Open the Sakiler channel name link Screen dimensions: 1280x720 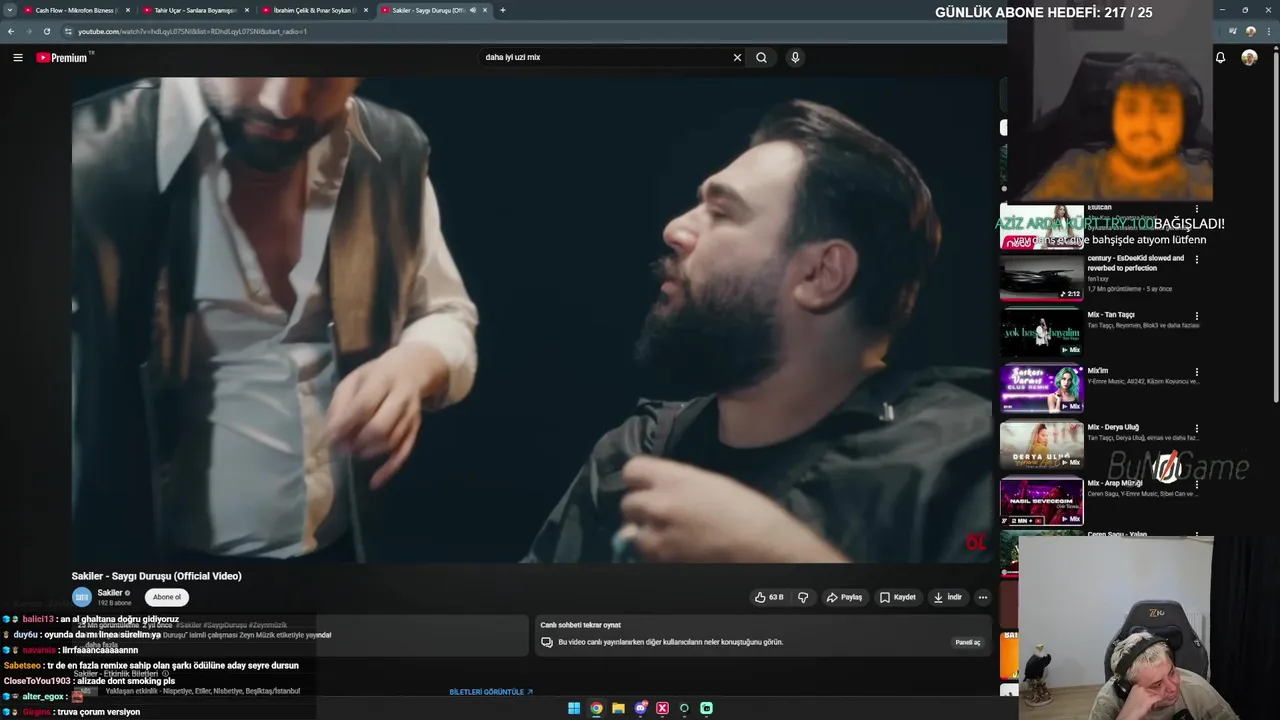pyautogui.click(x=110, y=593)
